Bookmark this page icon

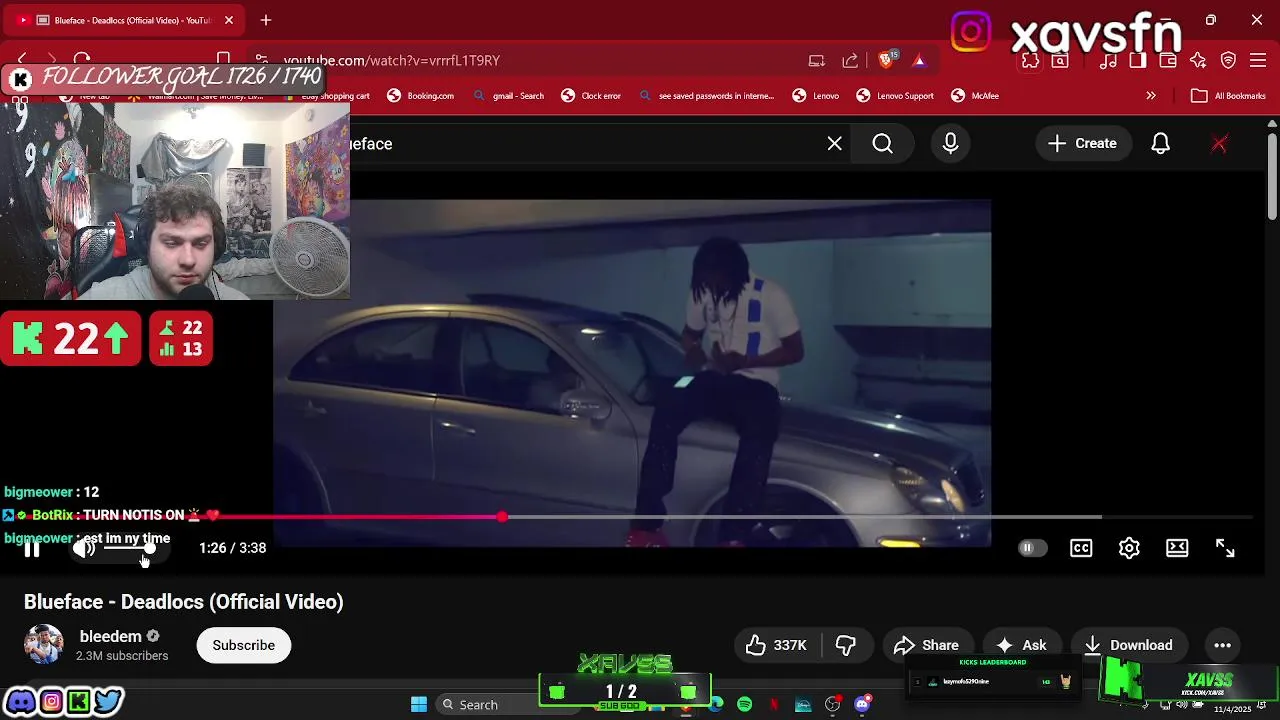(224, 60)
